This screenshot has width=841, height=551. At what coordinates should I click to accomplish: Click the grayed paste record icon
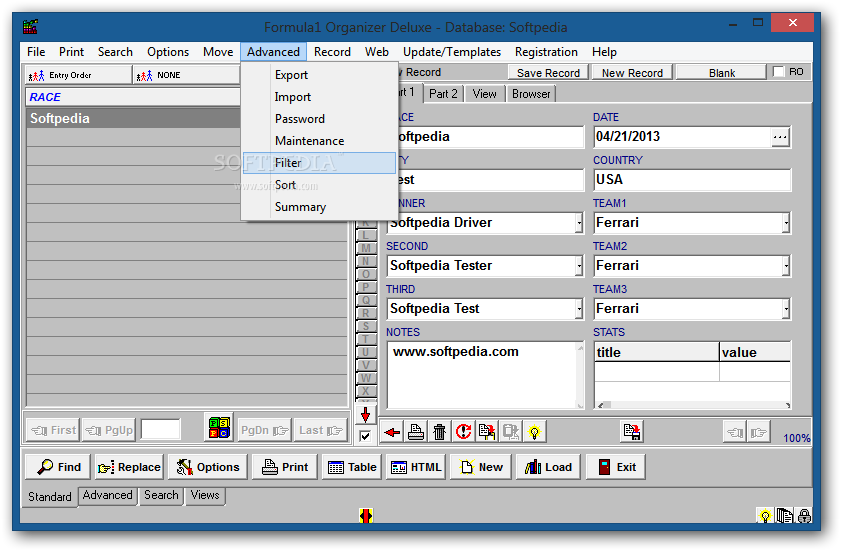click(511, 432)
